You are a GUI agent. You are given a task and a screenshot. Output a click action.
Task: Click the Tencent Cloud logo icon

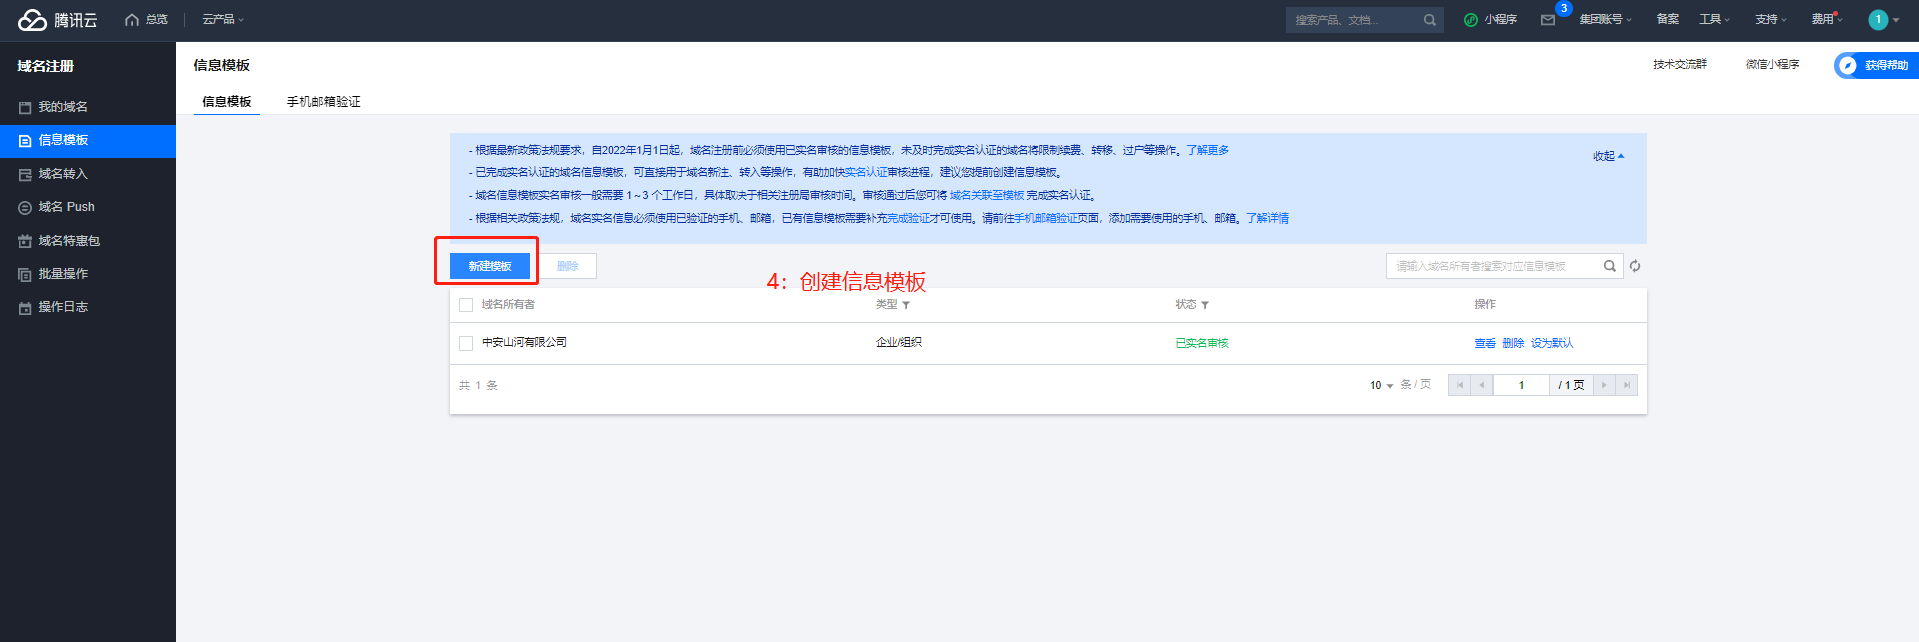(33, 20)
